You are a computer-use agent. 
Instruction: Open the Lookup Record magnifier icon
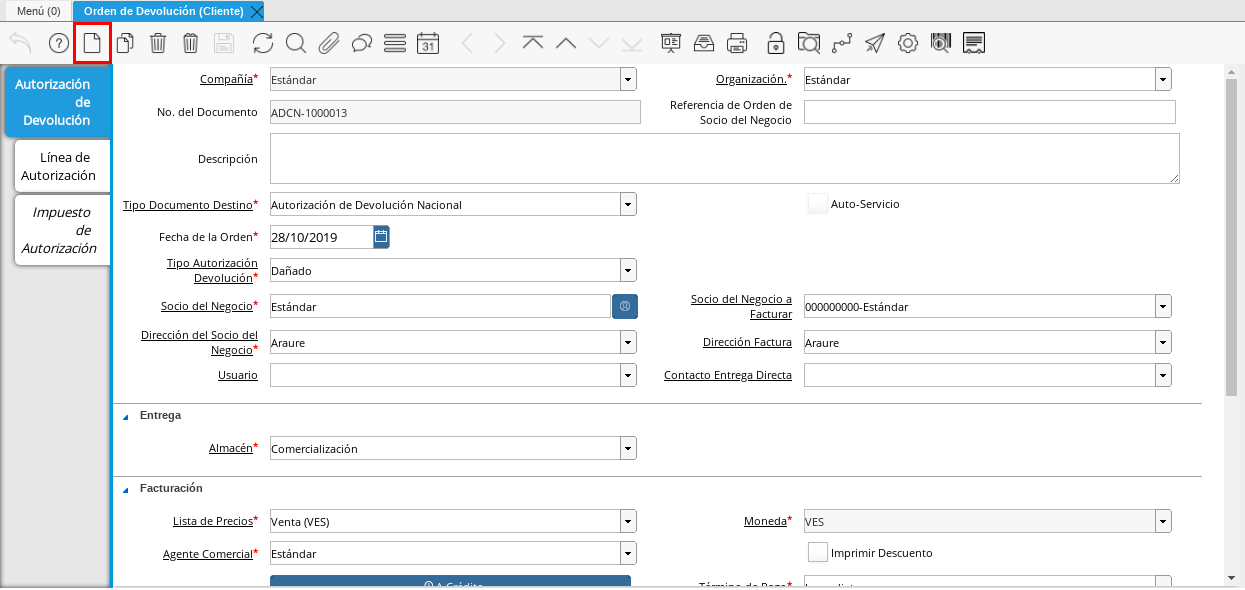coord(295,43)
